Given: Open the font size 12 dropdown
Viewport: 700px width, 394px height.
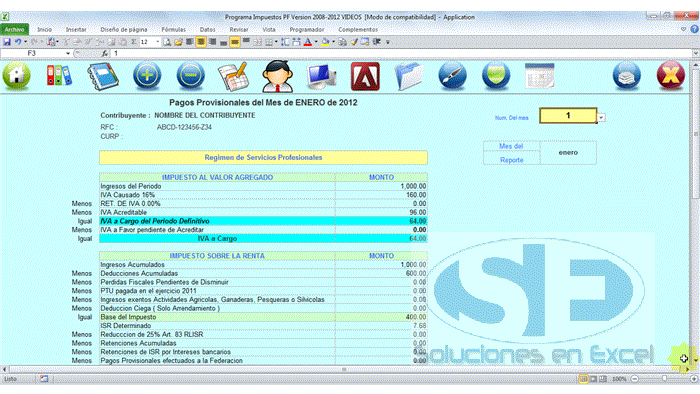Looking at the screenshot, I should [158, 42].
